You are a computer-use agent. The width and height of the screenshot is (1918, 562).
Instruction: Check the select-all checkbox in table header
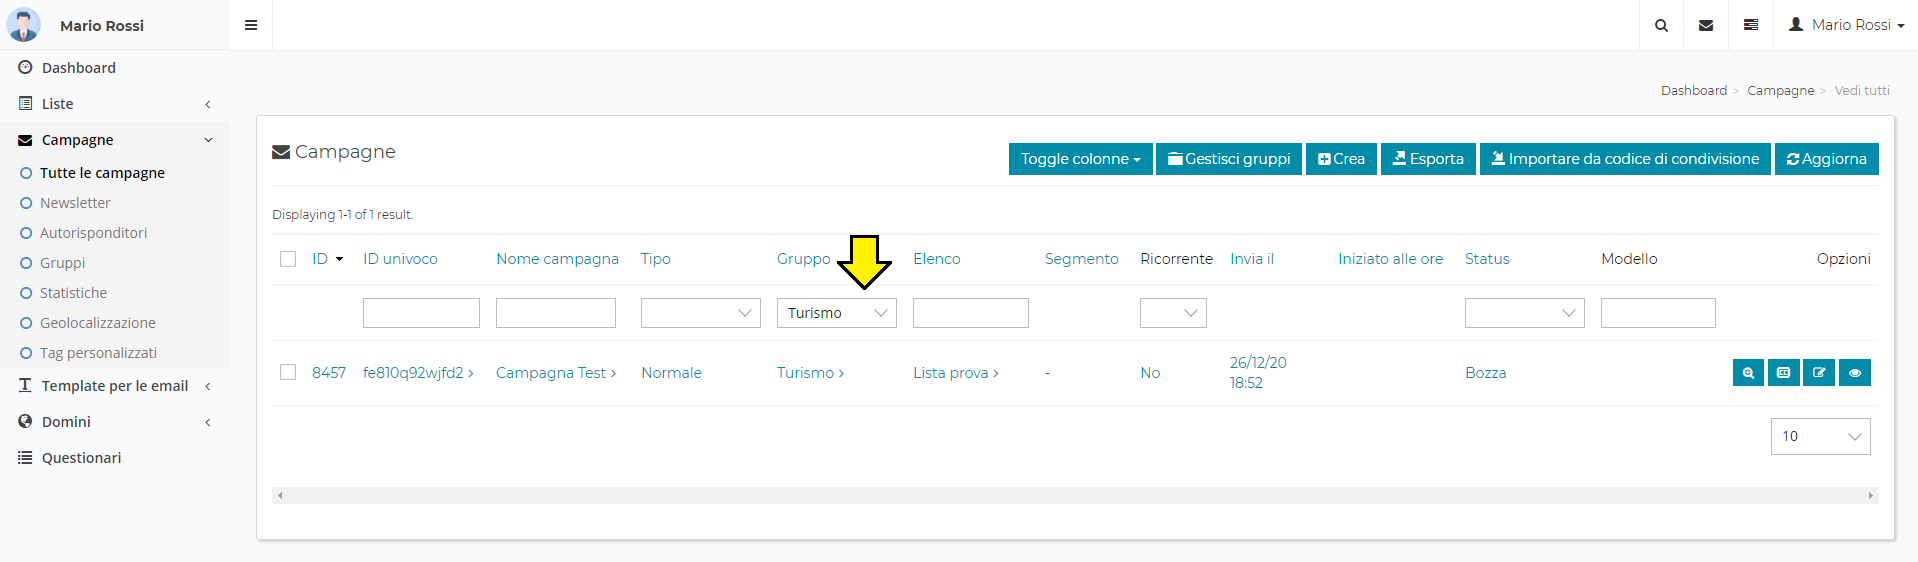(x=288, y=259)
